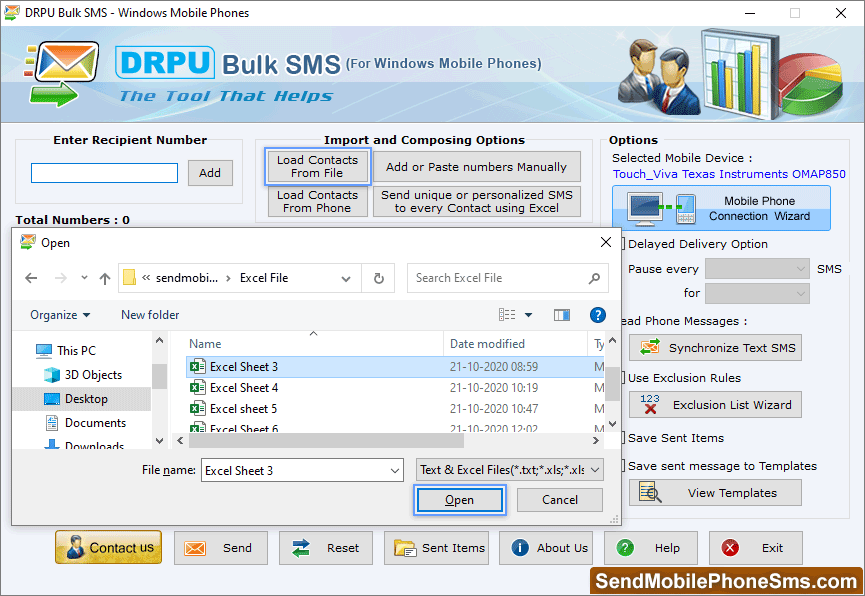This screenshot has height=596, width=865.
Task: Click the View Templates icon button
Action: click(x=716, y=492)
